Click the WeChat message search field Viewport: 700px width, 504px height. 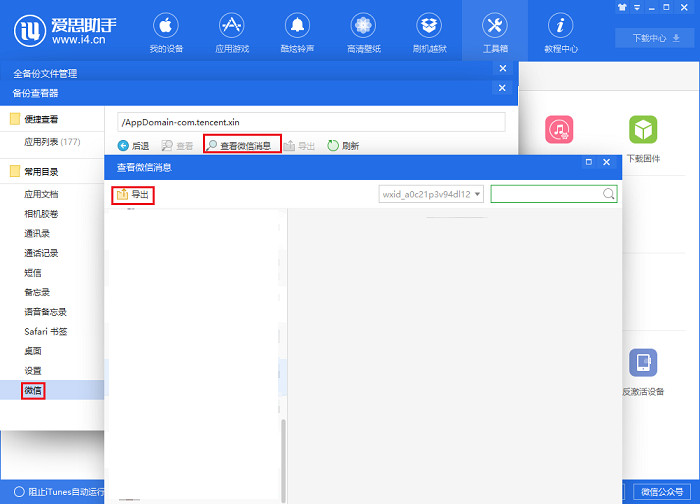click(546, 194)
